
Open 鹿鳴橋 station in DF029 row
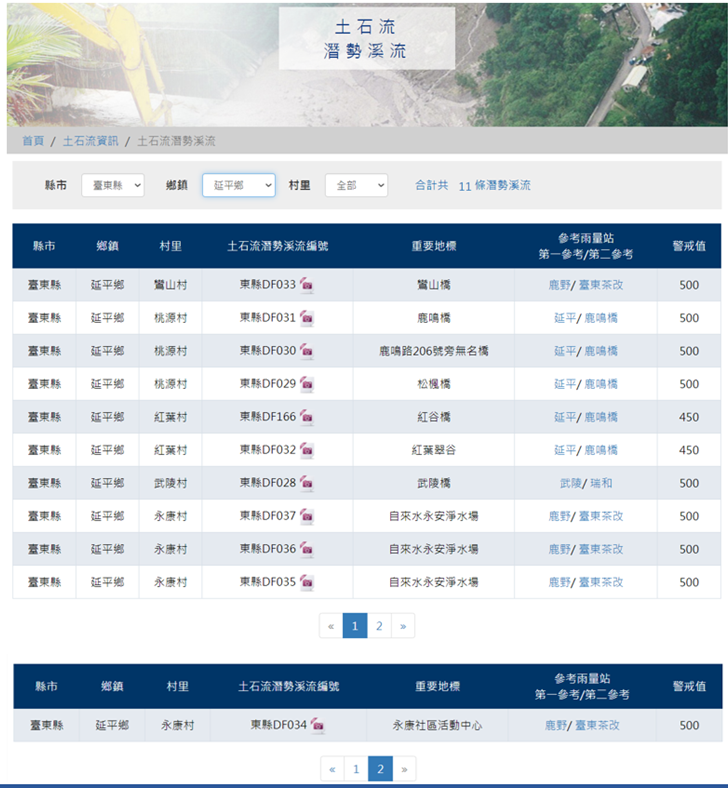[601, 384]
